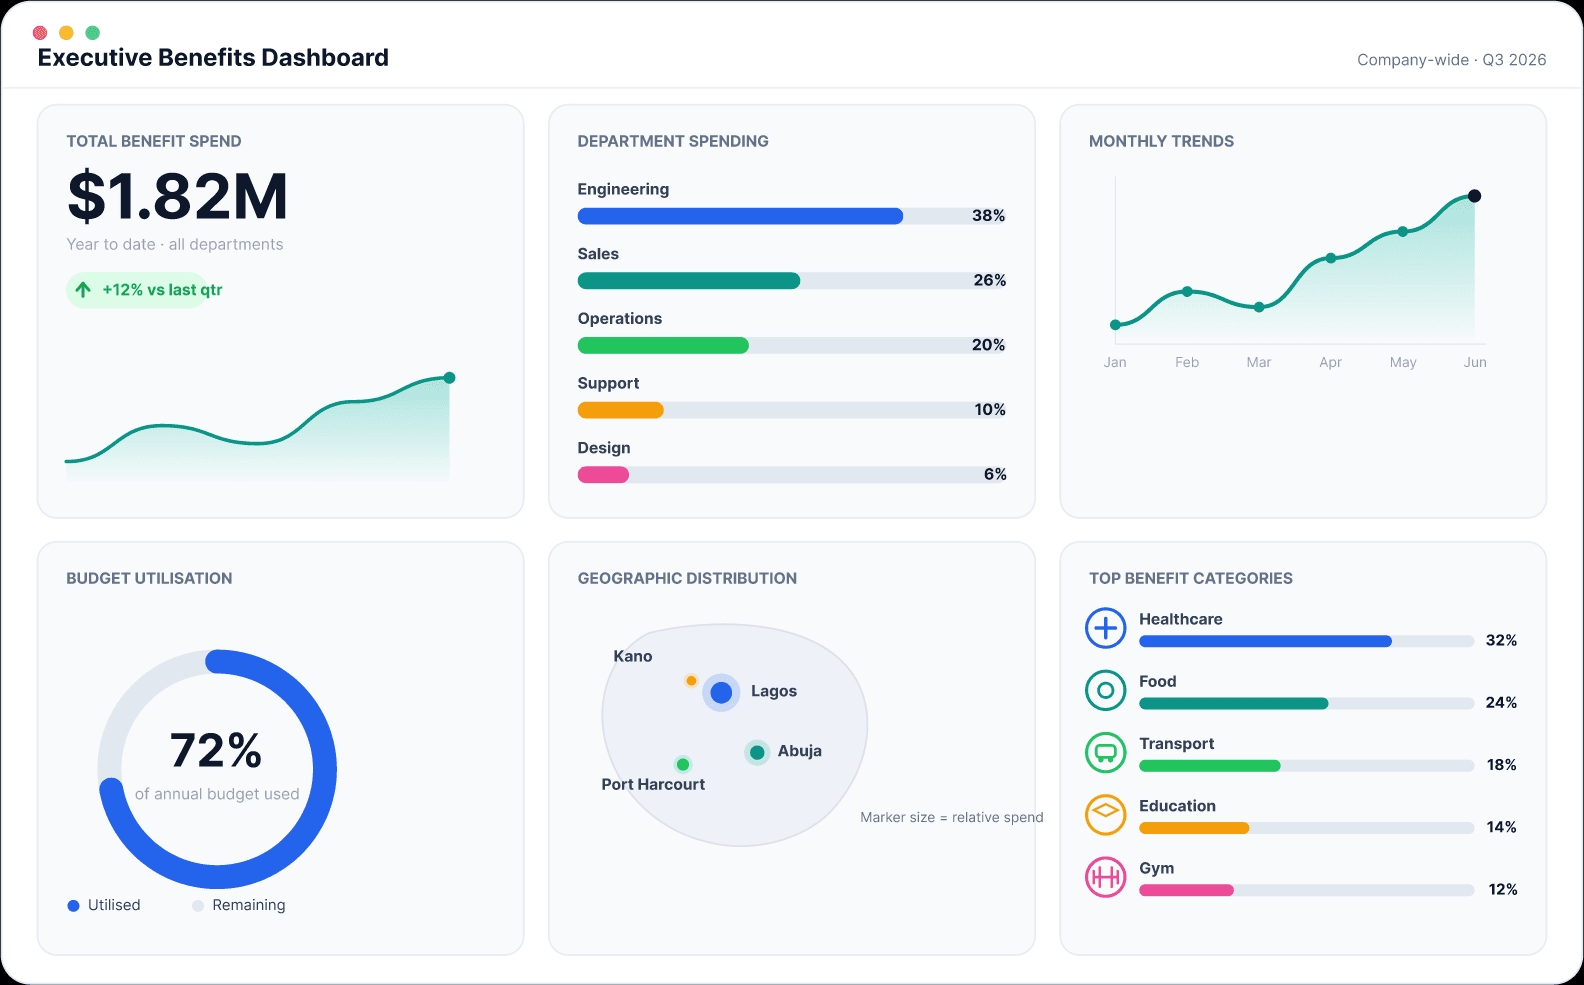
Task: Click the Abuja city label
Action: coord(800,751)
